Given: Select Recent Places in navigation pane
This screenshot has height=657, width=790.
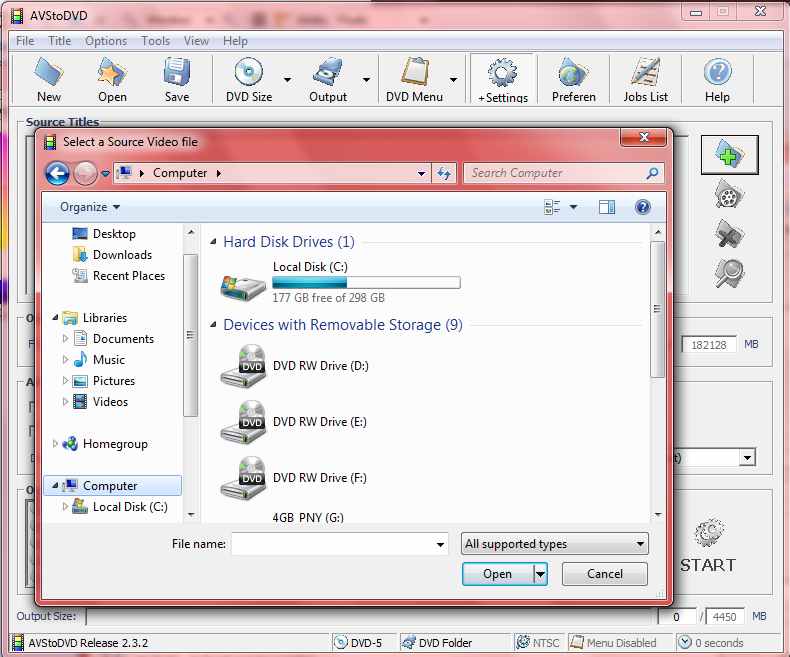Looking at the screenshot, I should (128, 276).
